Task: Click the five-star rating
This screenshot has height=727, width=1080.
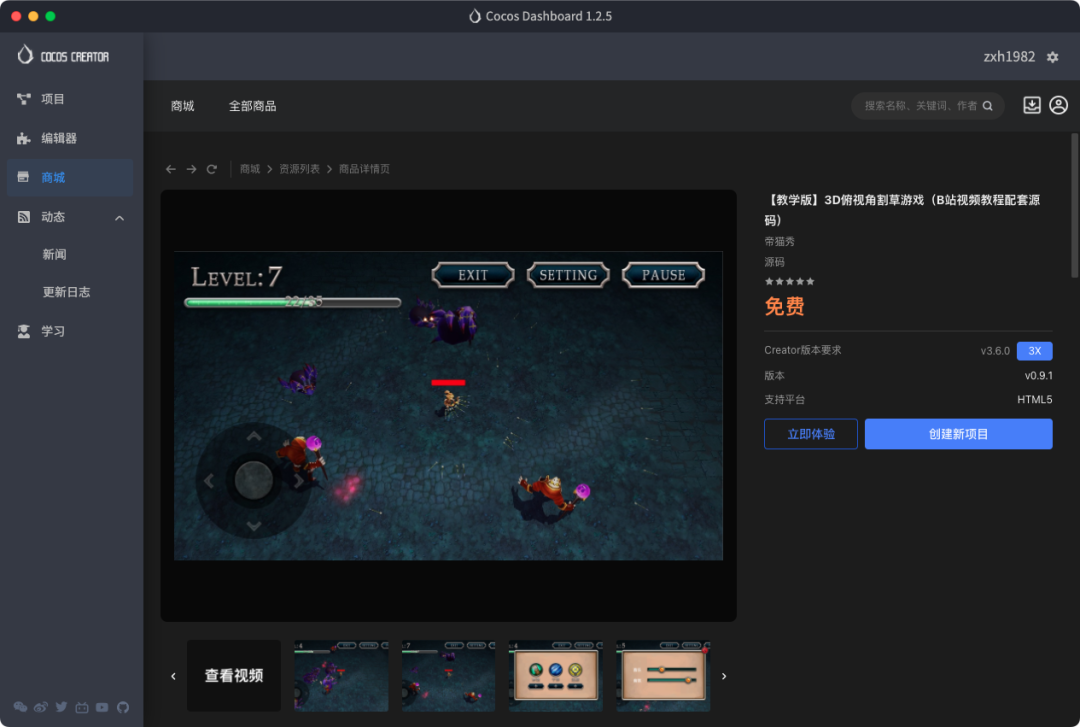Action: tap(789, 281)
